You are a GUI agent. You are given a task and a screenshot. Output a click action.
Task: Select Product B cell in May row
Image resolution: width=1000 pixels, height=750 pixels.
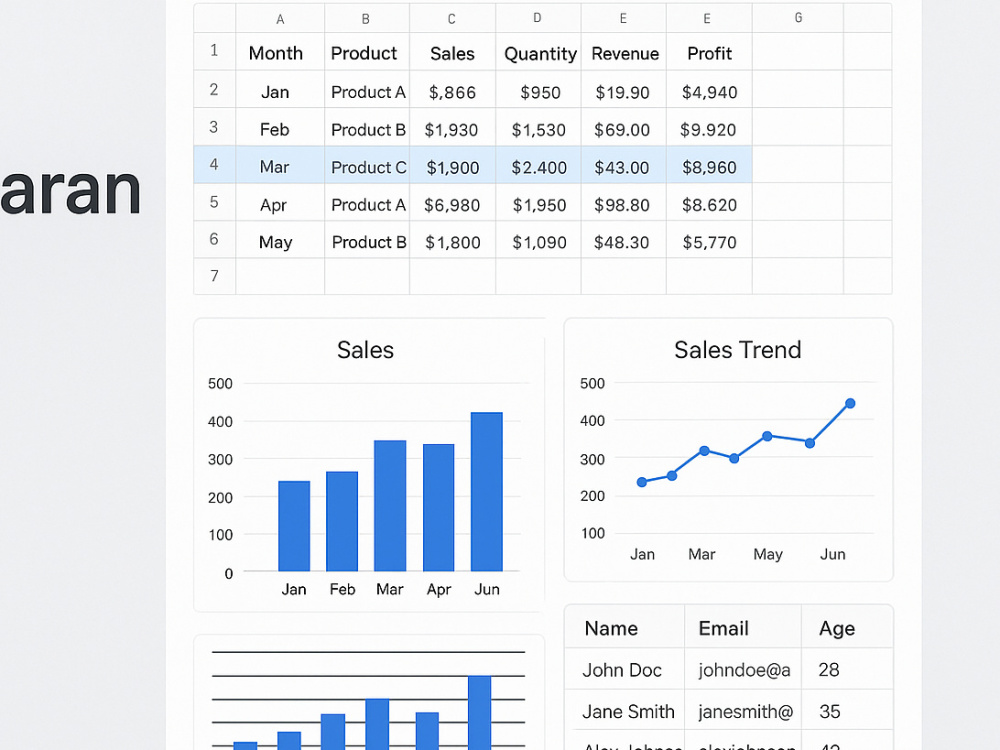click(367, 240)
